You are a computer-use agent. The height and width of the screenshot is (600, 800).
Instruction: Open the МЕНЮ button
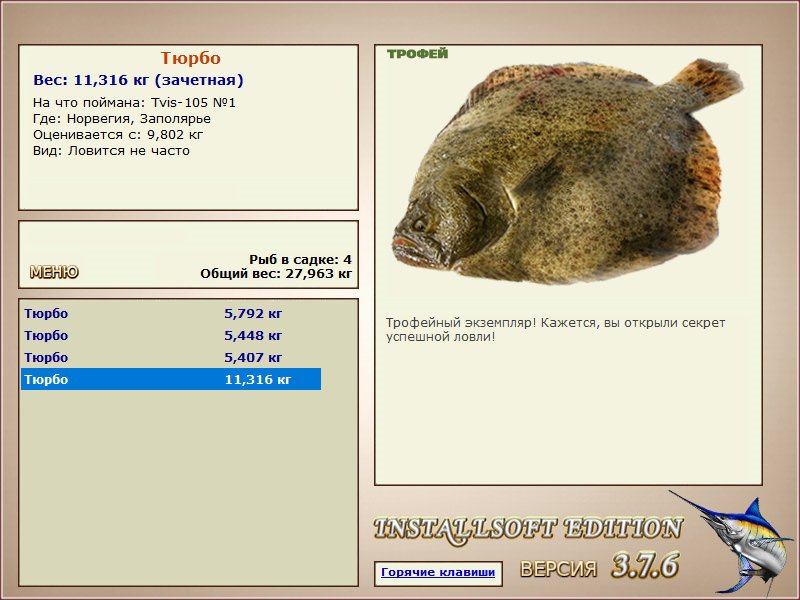54,272
